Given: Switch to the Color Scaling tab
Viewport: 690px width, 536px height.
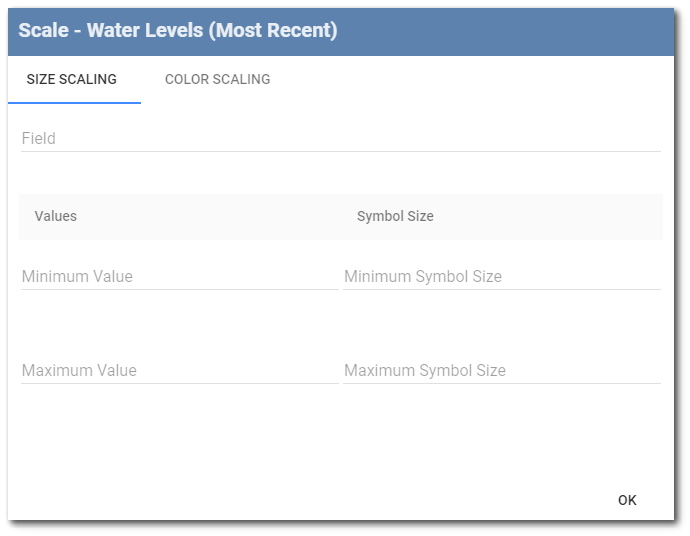Looking at the screenshot, I should [x=217, y=79].
